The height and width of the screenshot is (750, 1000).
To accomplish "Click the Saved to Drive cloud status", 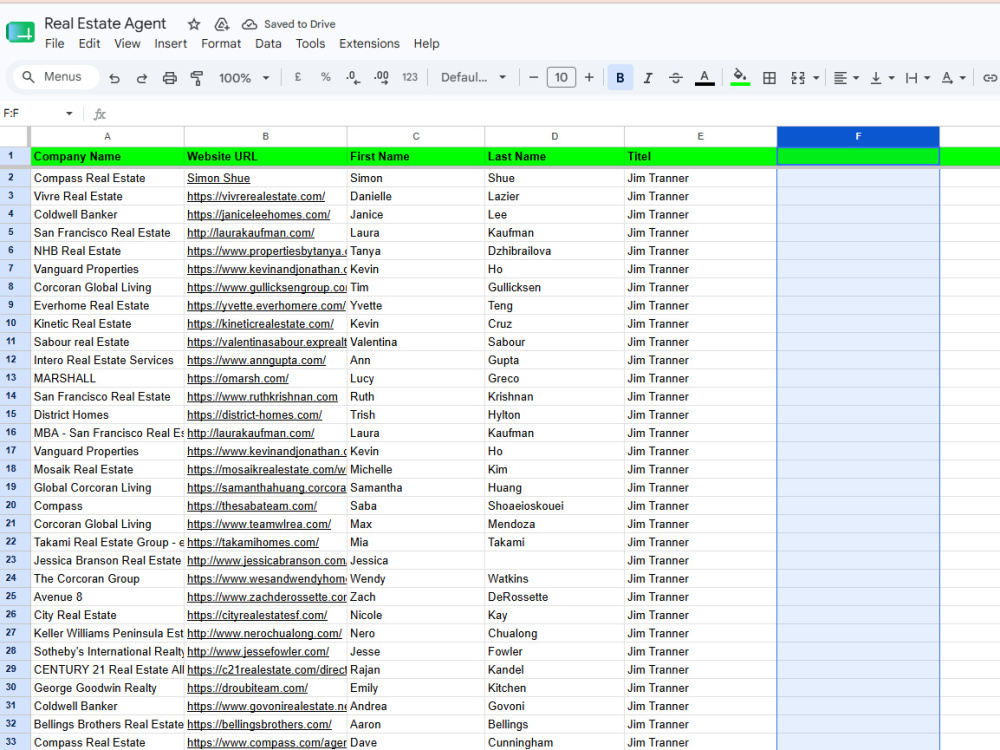I will coord(289,24).
